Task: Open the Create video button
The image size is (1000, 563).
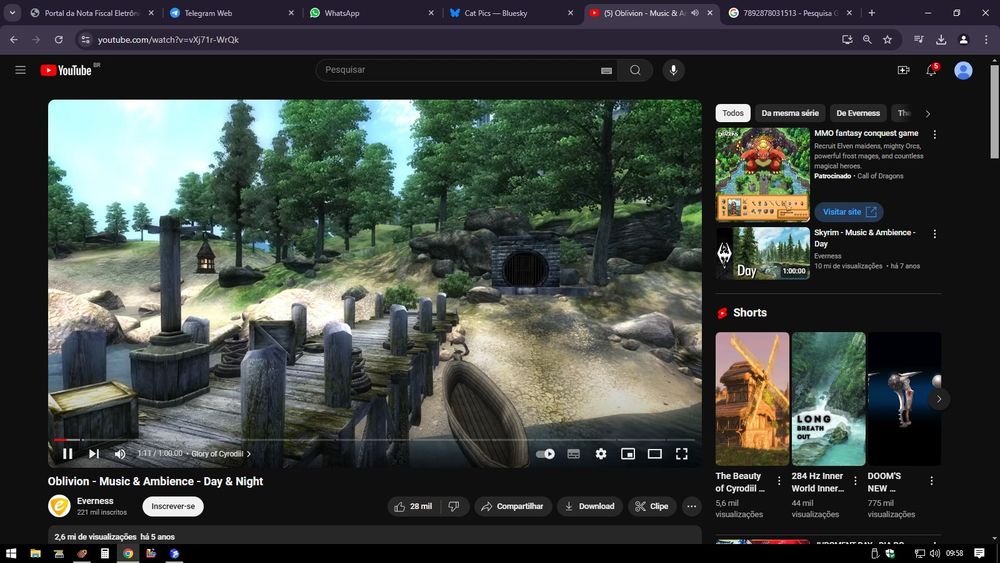Action: (x=903, y=70)
